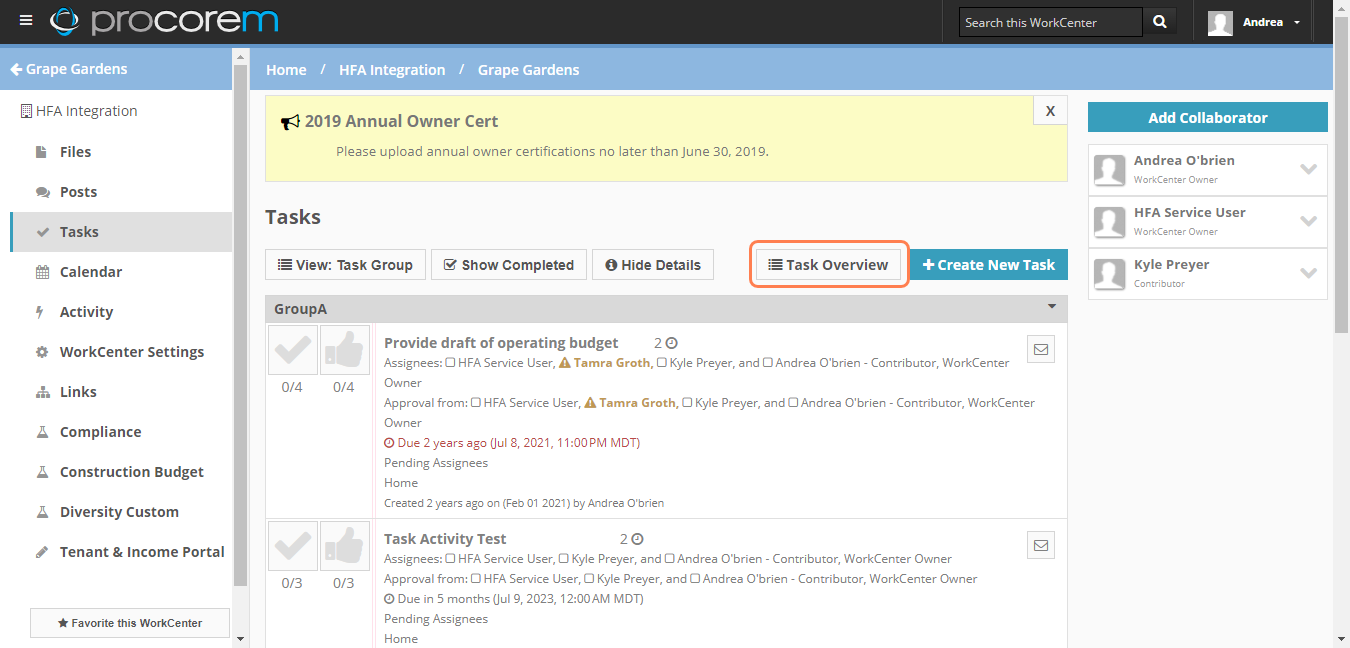Click envelope icon for operating budget task
Image resolution: width=1350 pixels, height=648 pixels.
tap(1041, 349)
